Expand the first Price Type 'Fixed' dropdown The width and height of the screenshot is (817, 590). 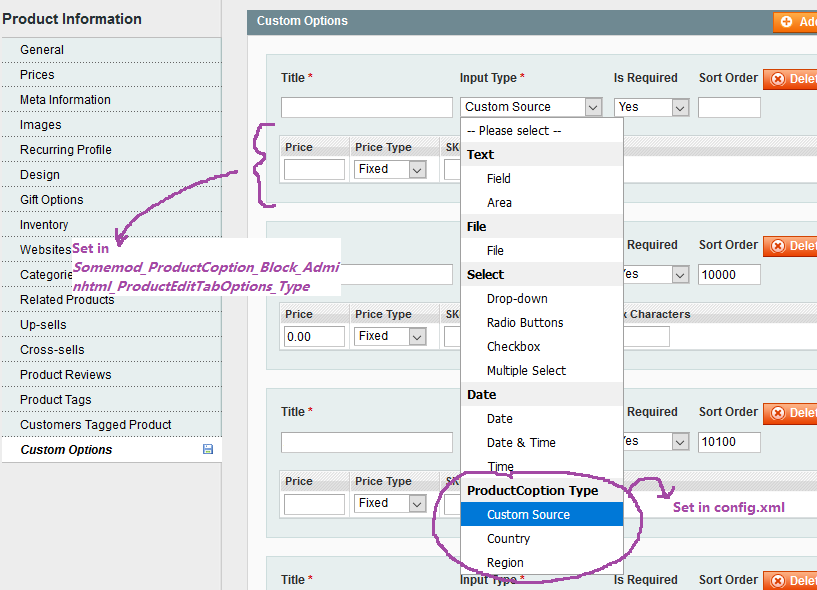click(x=391, y=170)
